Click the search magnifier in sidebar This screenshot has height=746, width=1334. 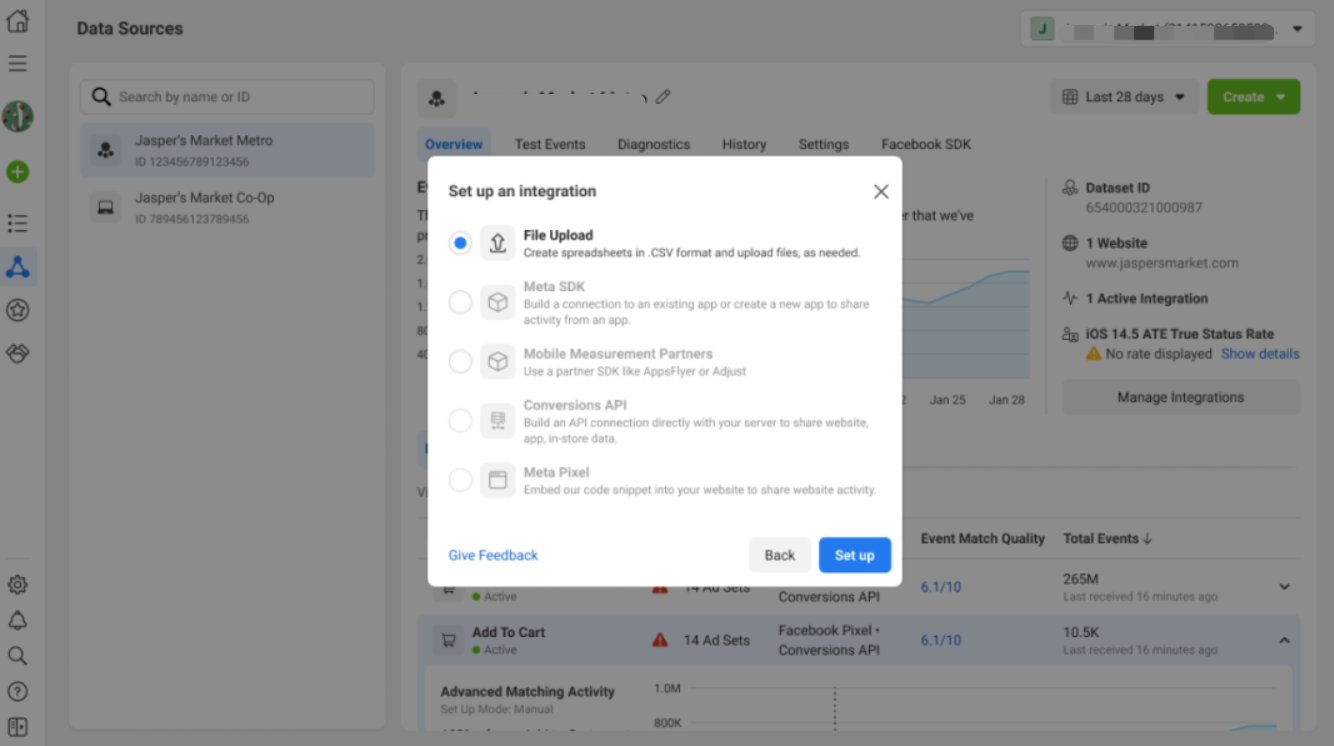point(18,656)
